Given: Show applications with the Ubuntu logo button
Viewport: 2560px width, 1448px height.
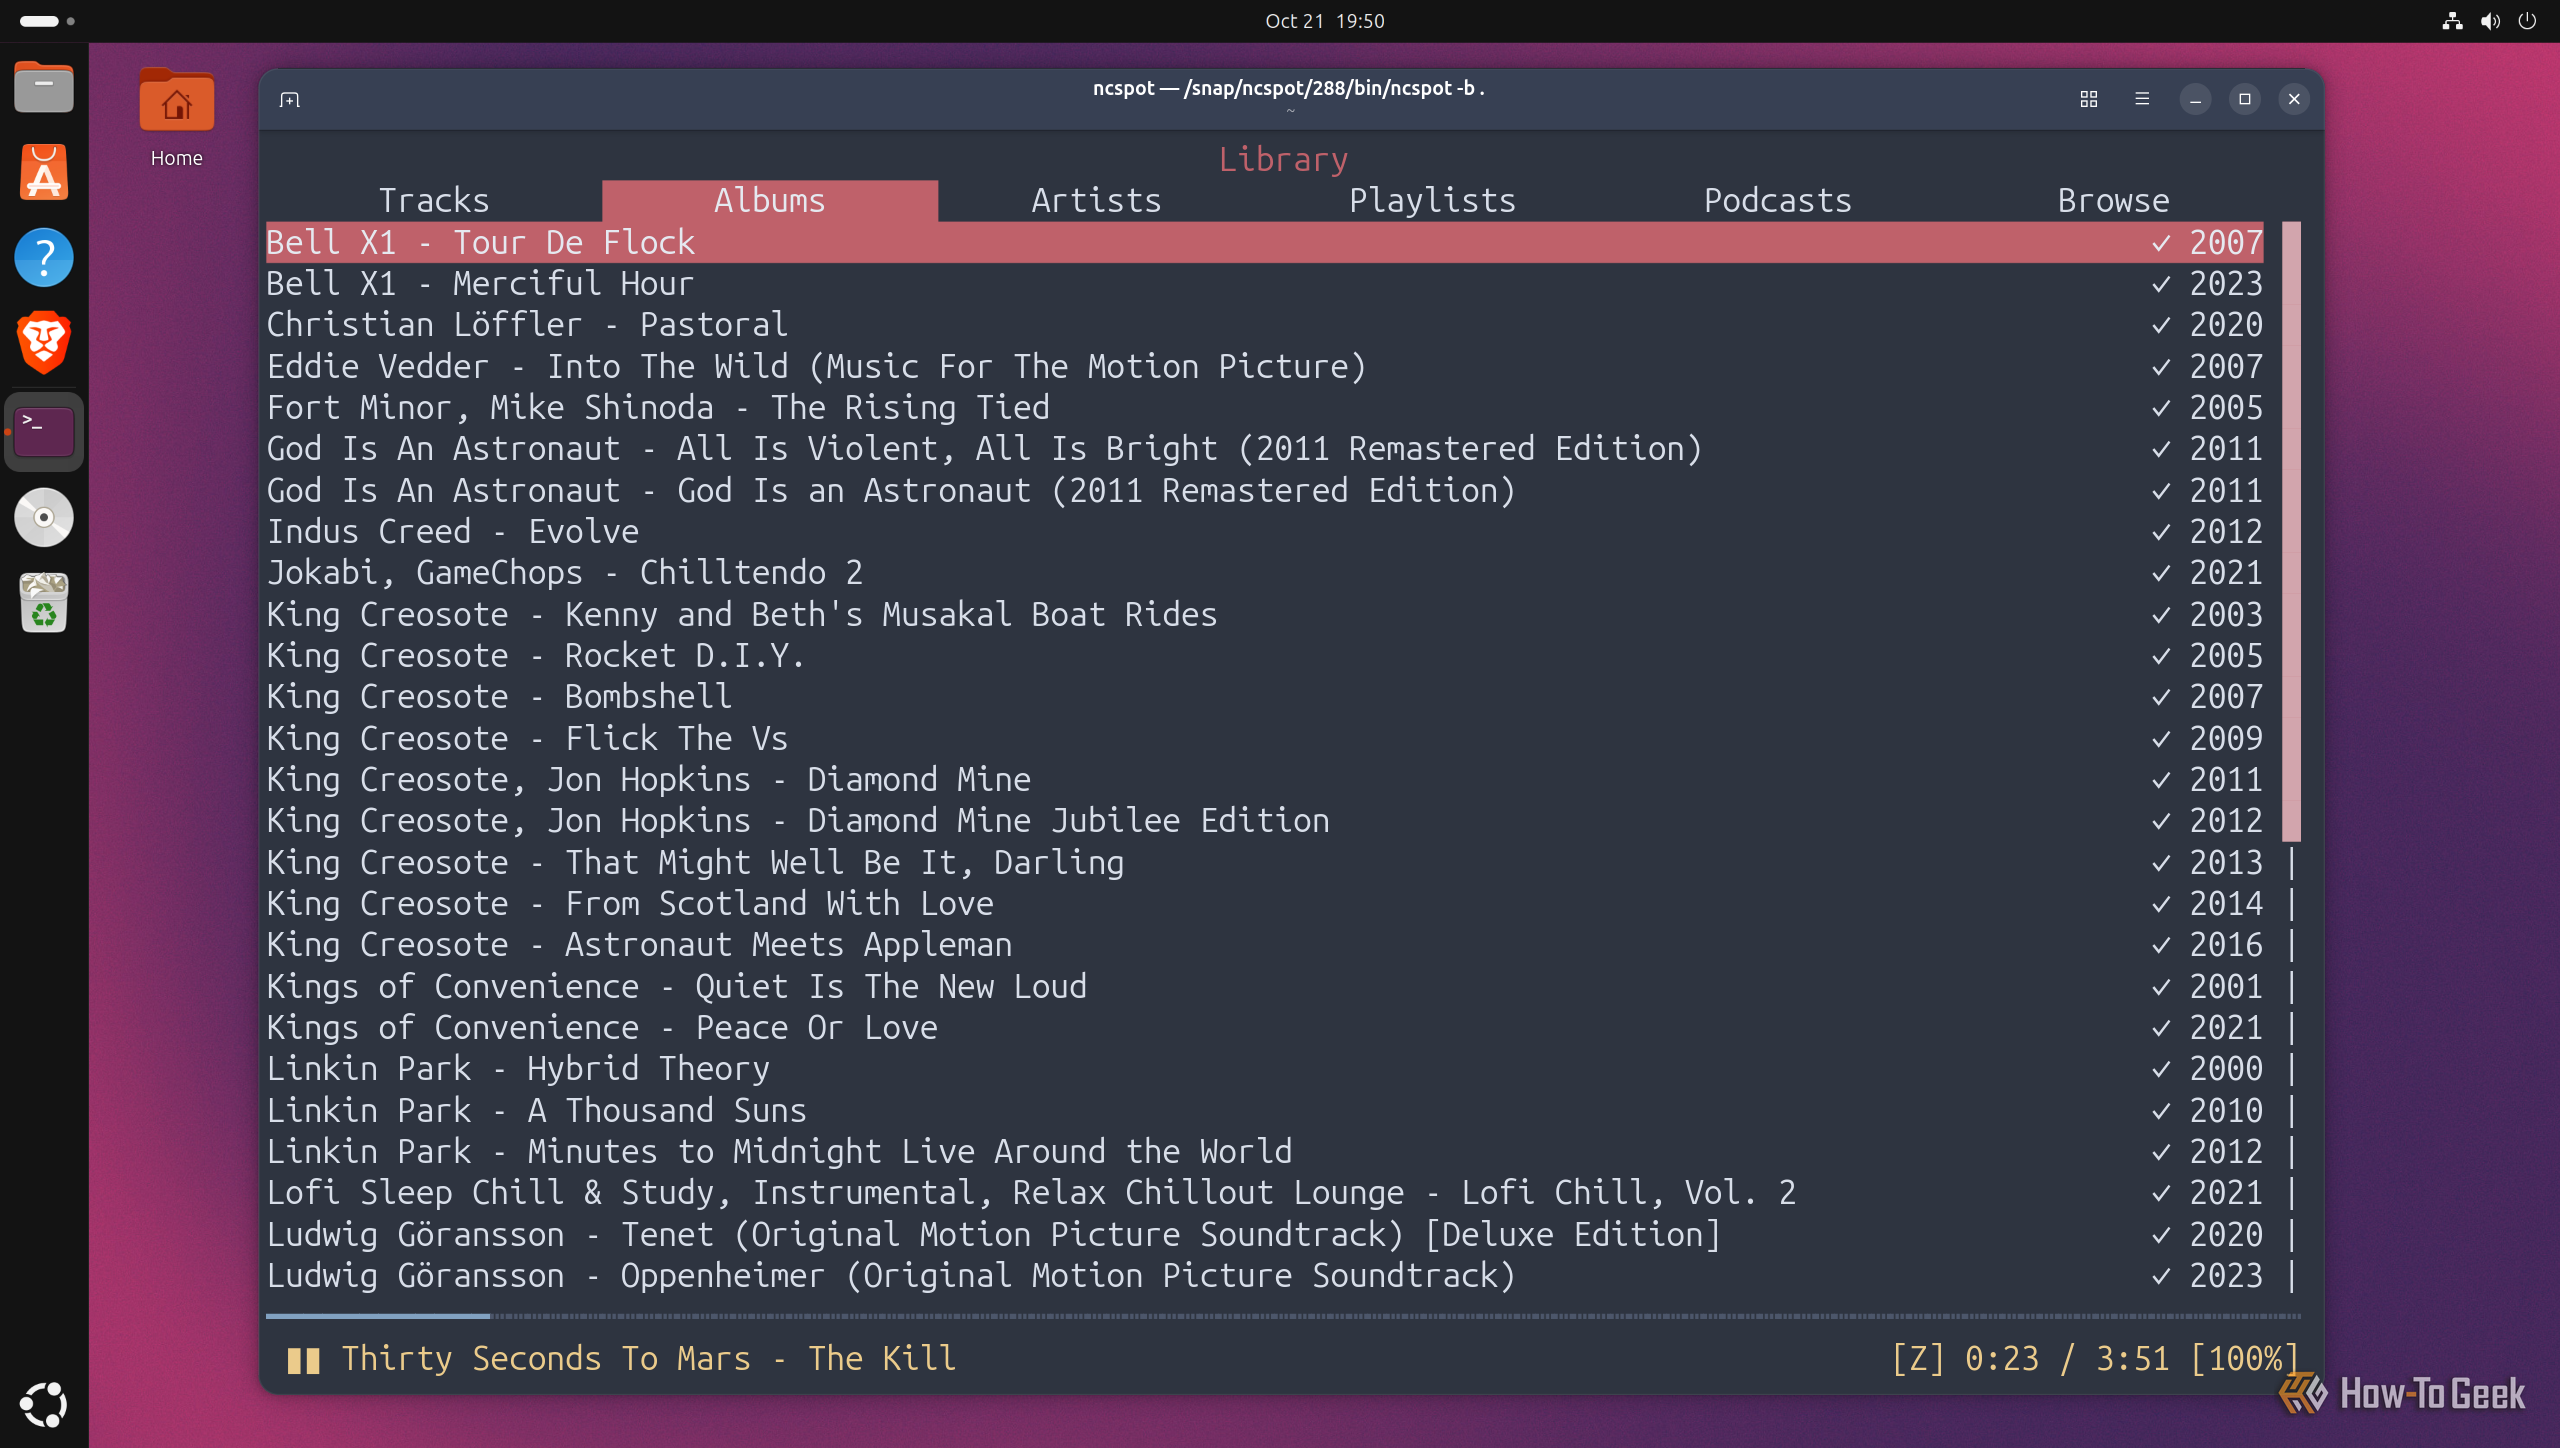Looking at the screenshot, I should click(x=44, y=1405).
